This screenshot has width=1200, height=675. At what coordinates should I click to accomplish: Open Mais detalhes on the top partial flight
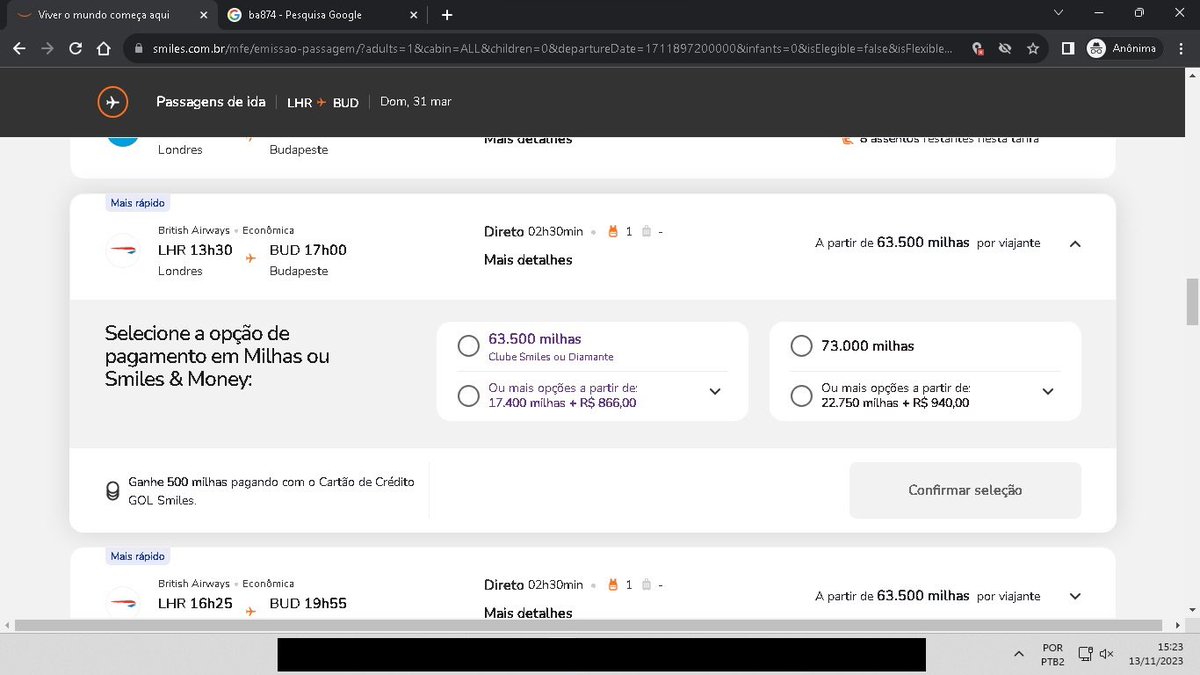(x=528, y=140)
